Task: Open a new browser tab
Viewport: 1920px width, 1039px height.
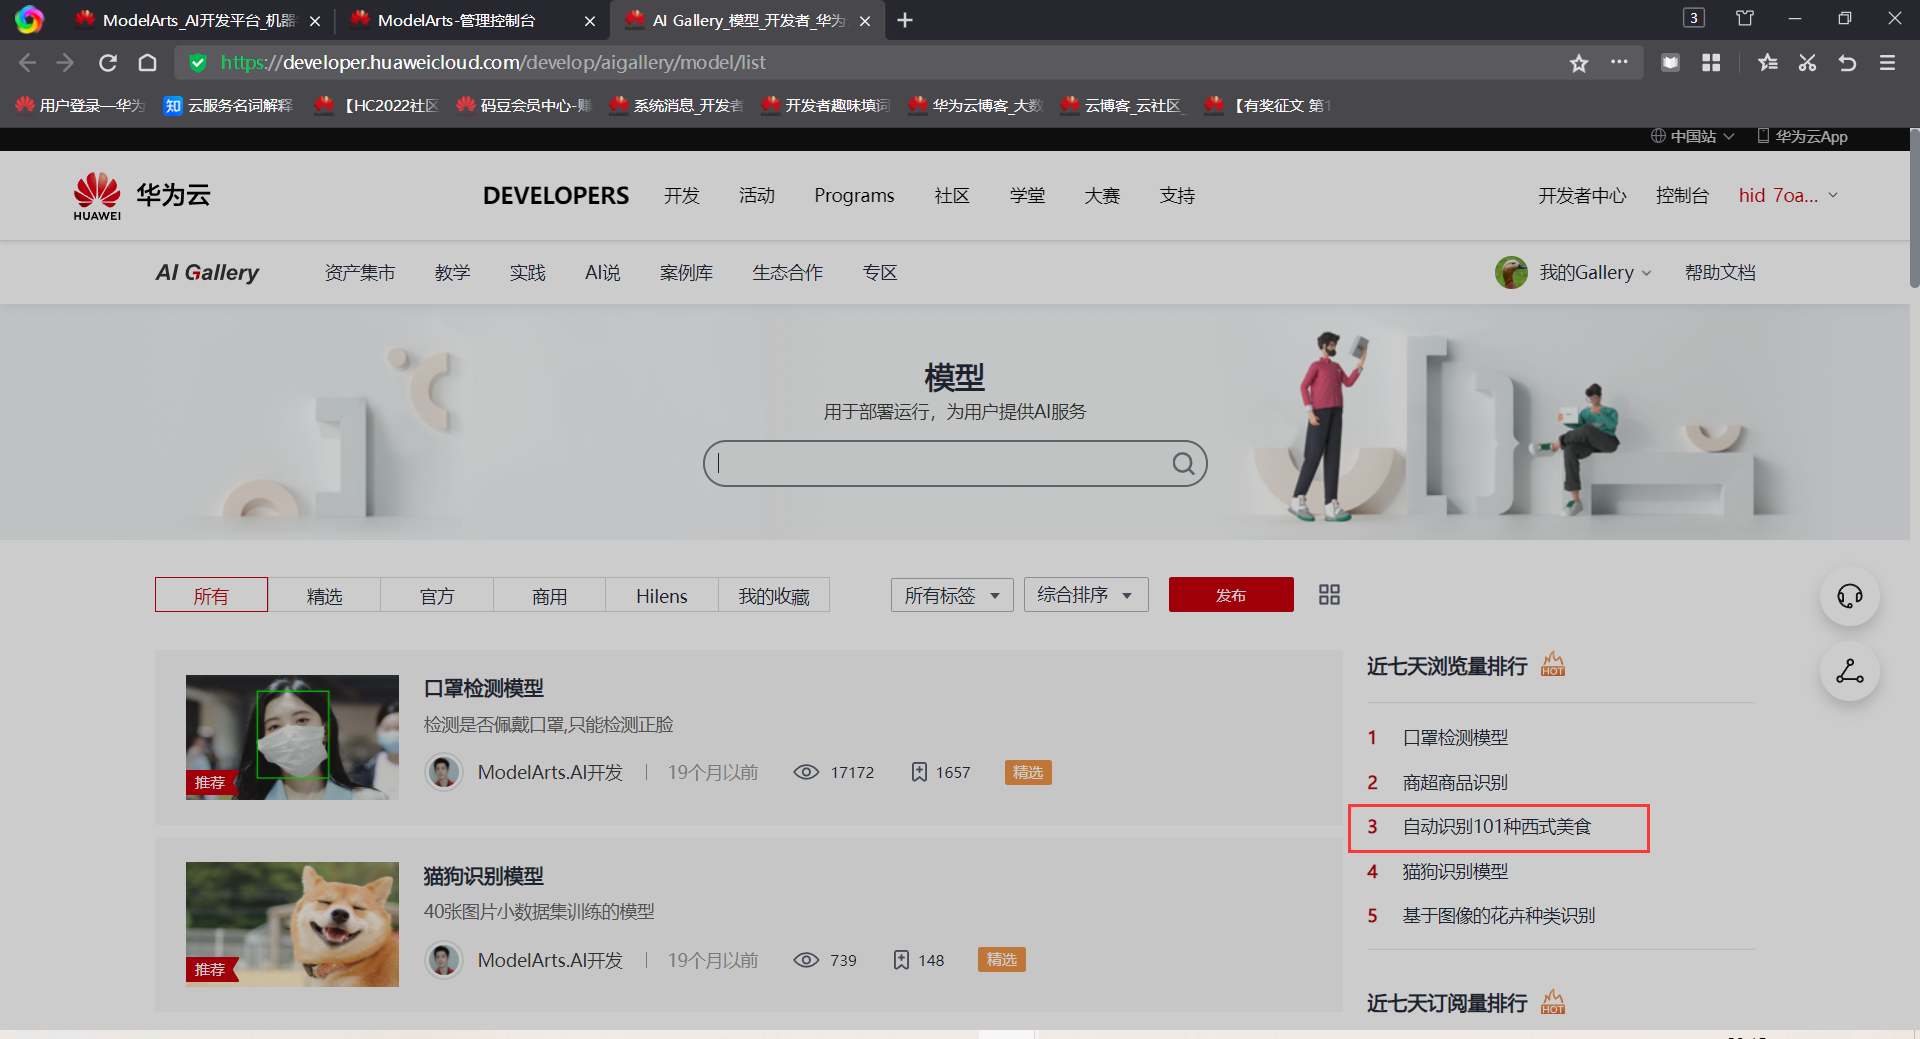Action: [x=905, y=20]
